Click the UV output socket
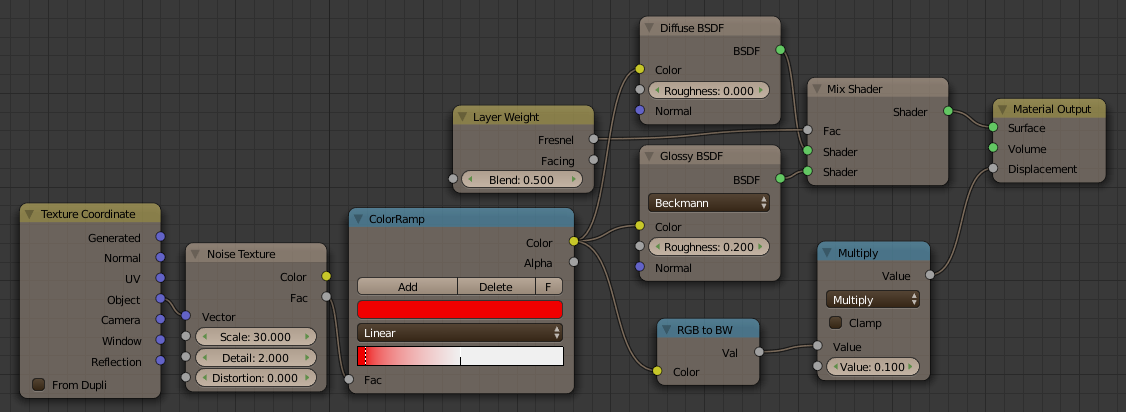 tap(160, 278)
